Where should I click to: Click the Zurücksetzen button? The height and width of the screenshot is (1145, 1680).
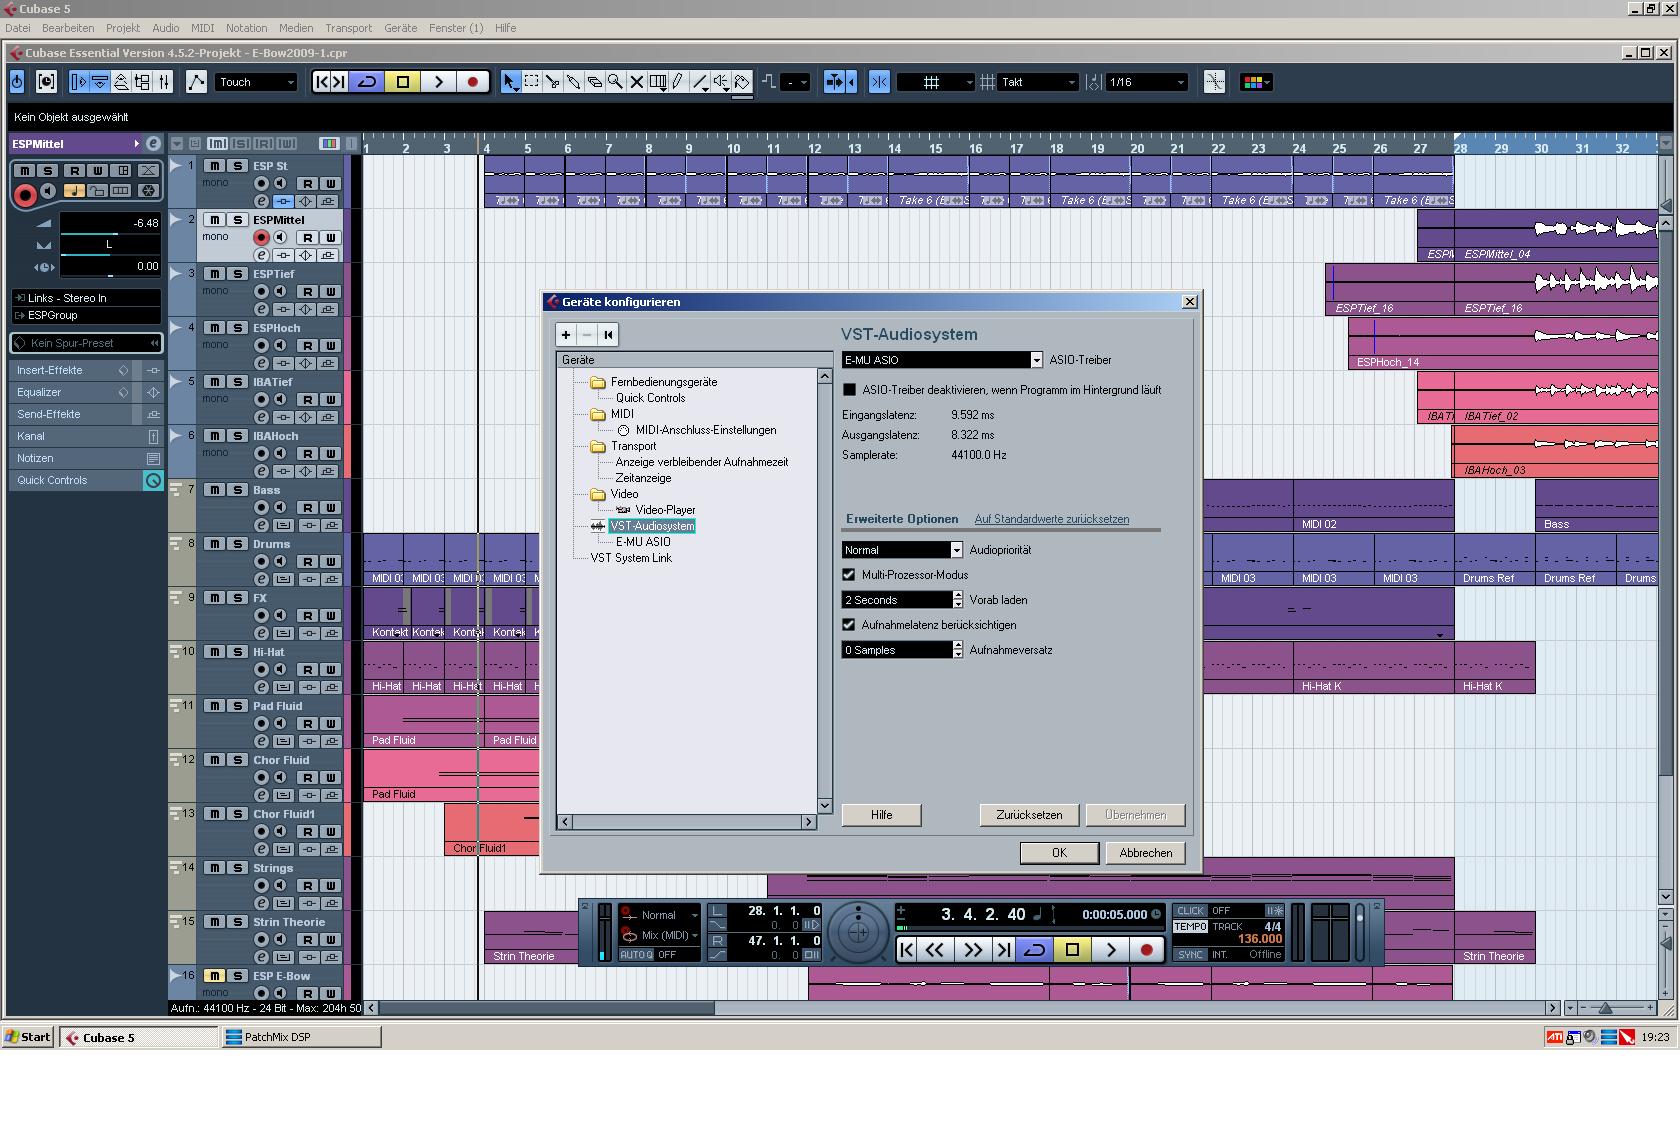[x=1029, y=815]
